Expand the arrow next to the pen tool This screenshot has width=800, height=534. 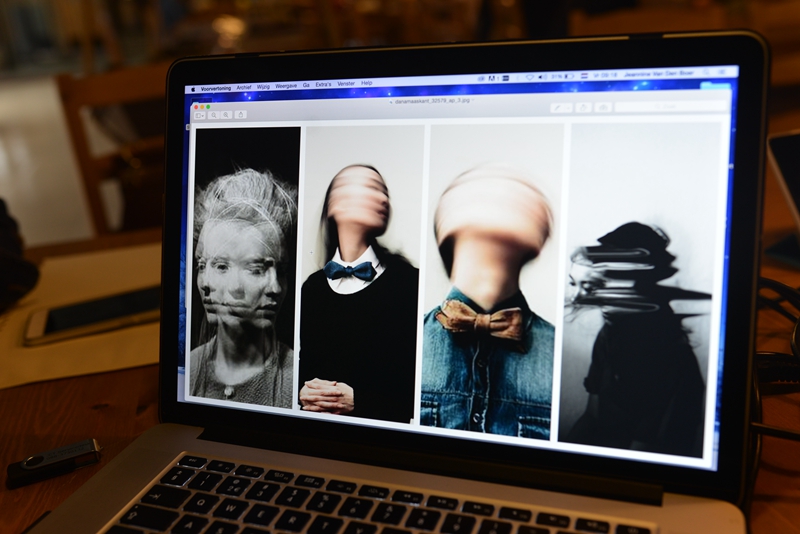tap(568, 108)
